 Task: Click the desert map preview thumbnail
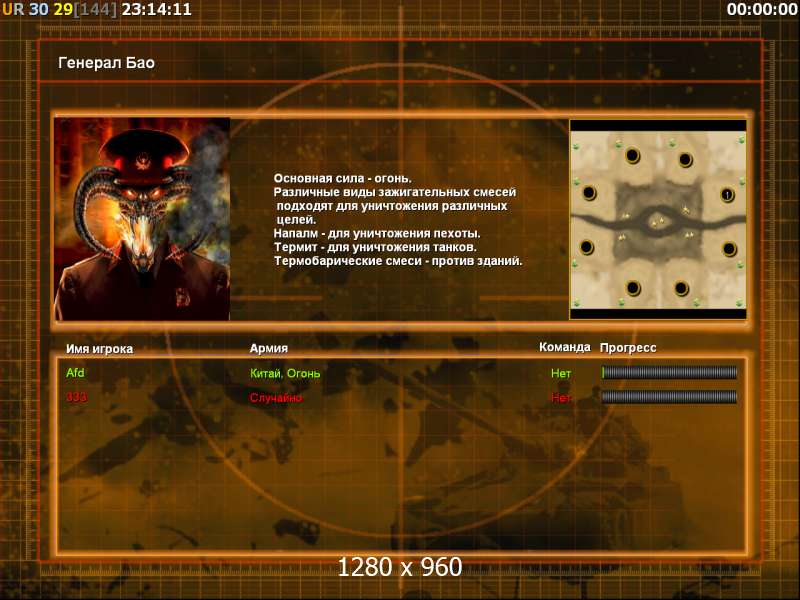(x=658, y=220)
